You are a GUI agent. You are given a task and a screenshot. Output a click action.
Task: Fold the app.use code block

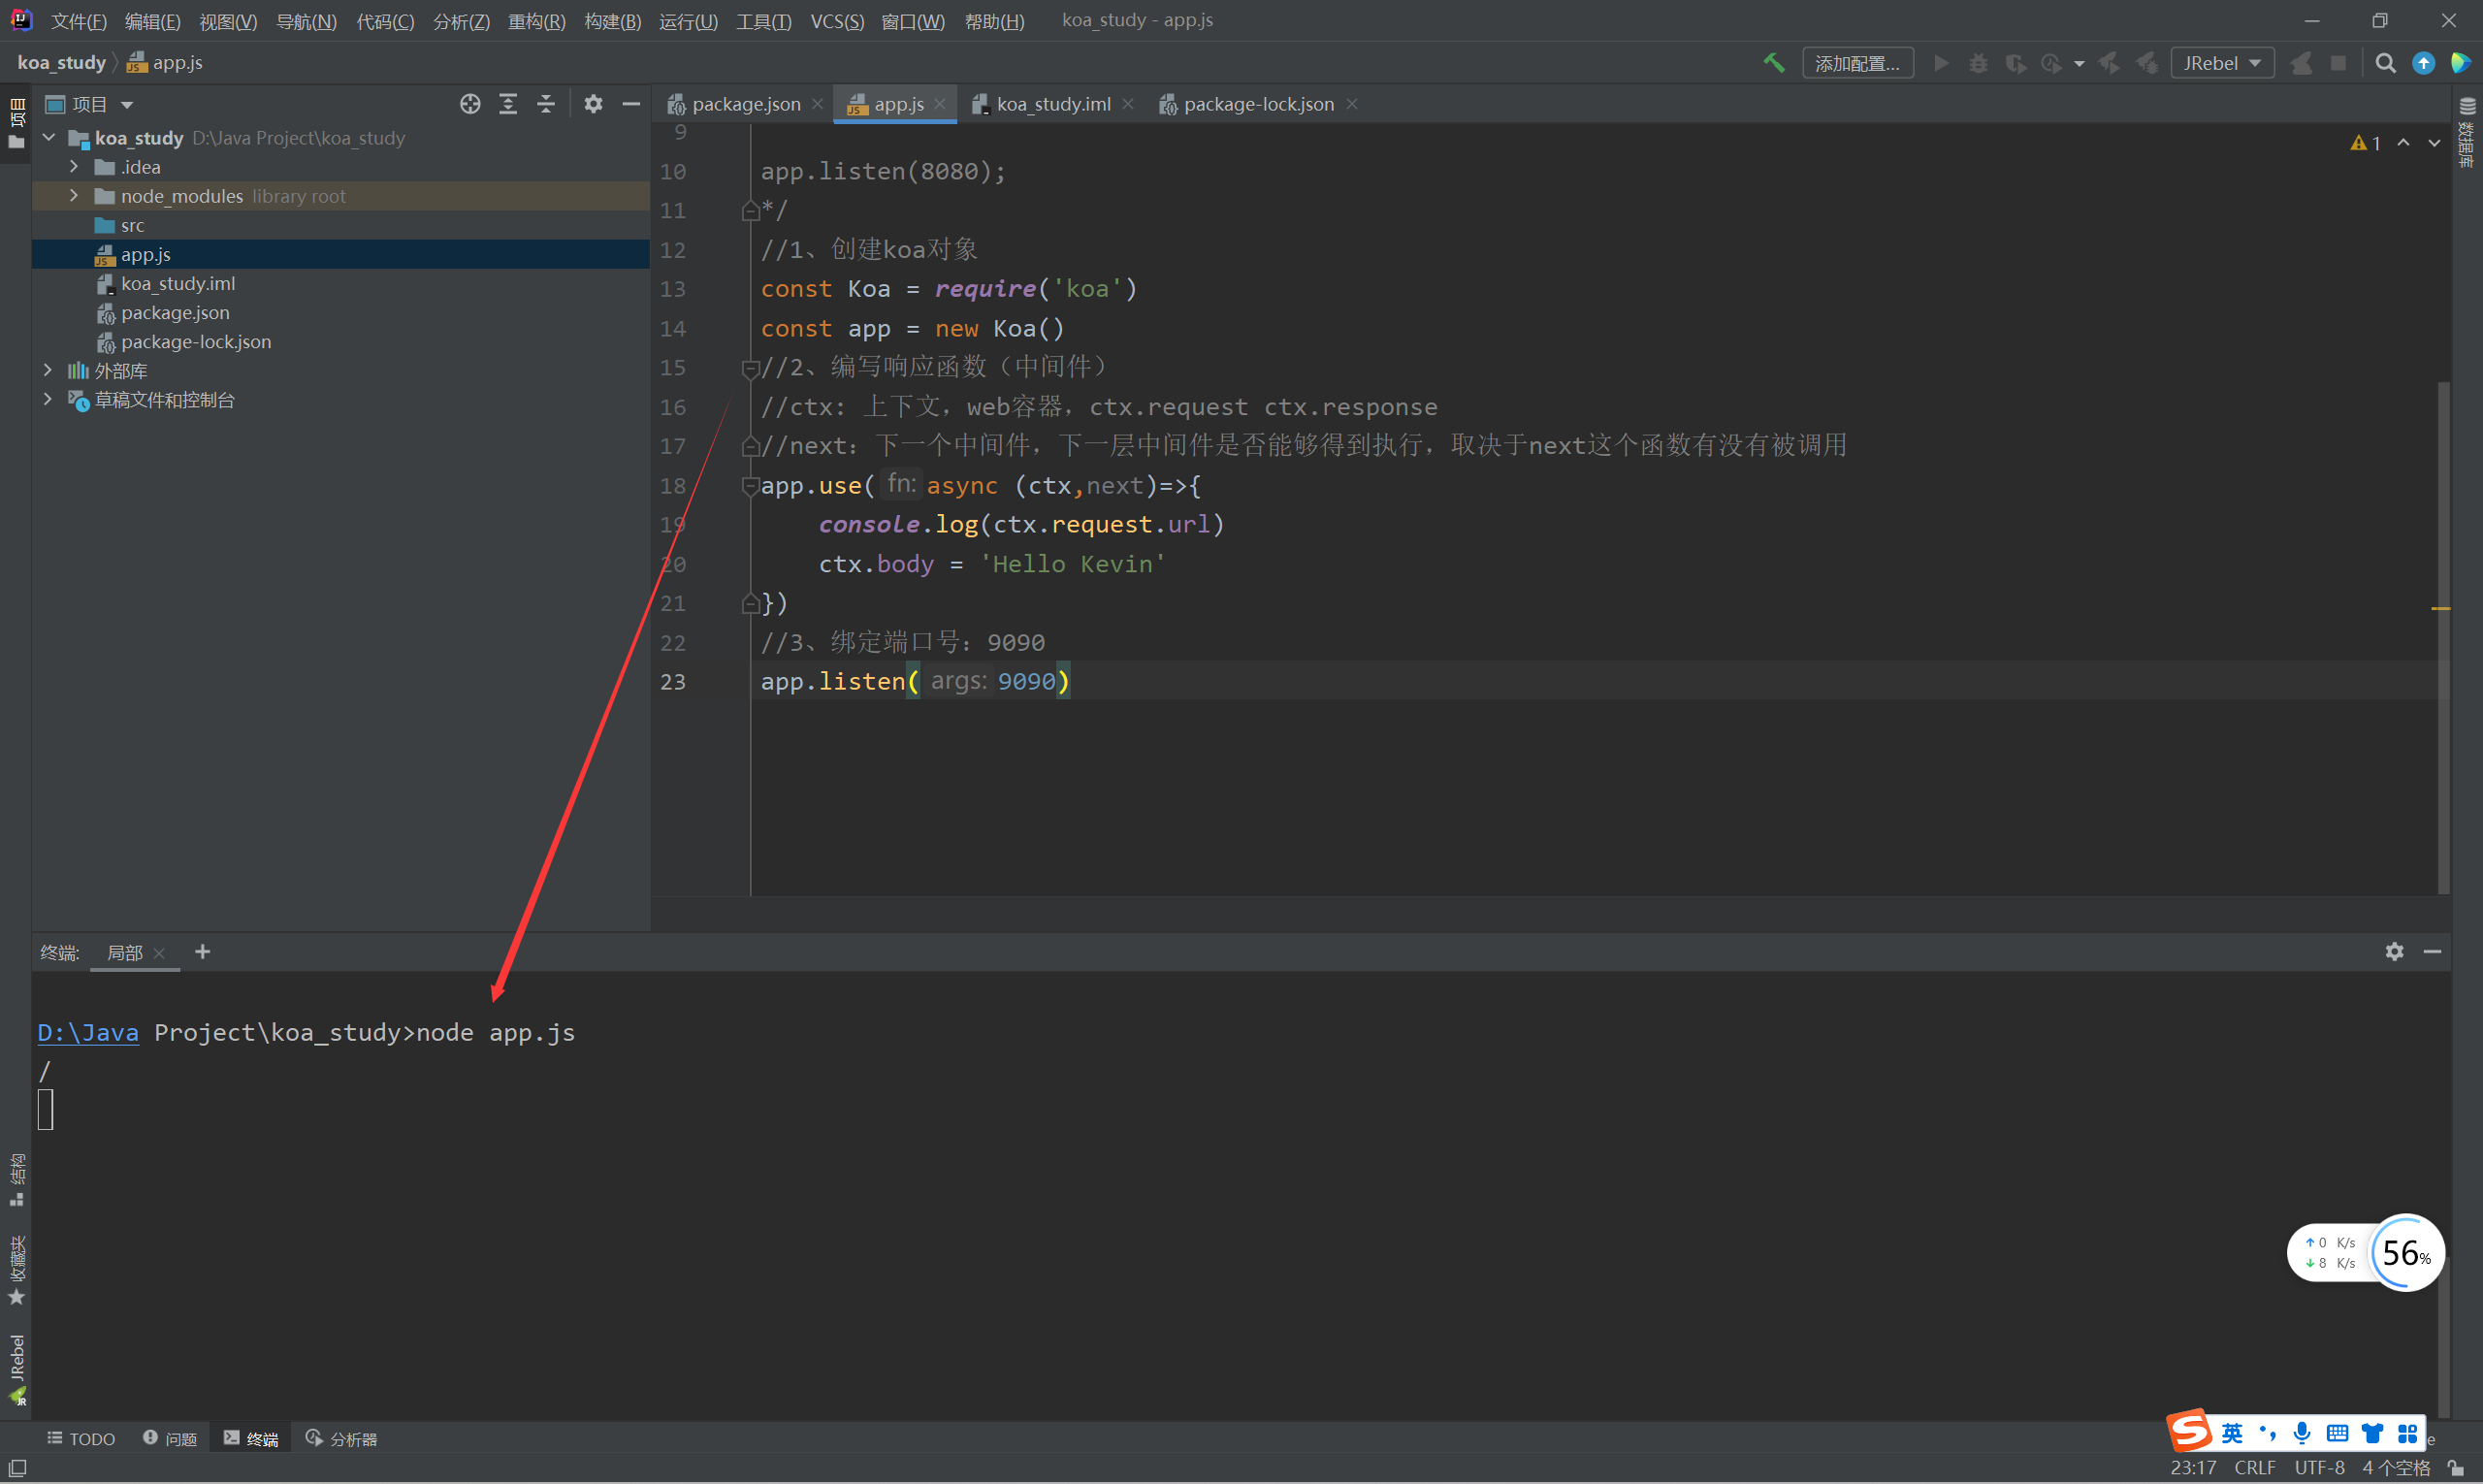click(750, 486)
